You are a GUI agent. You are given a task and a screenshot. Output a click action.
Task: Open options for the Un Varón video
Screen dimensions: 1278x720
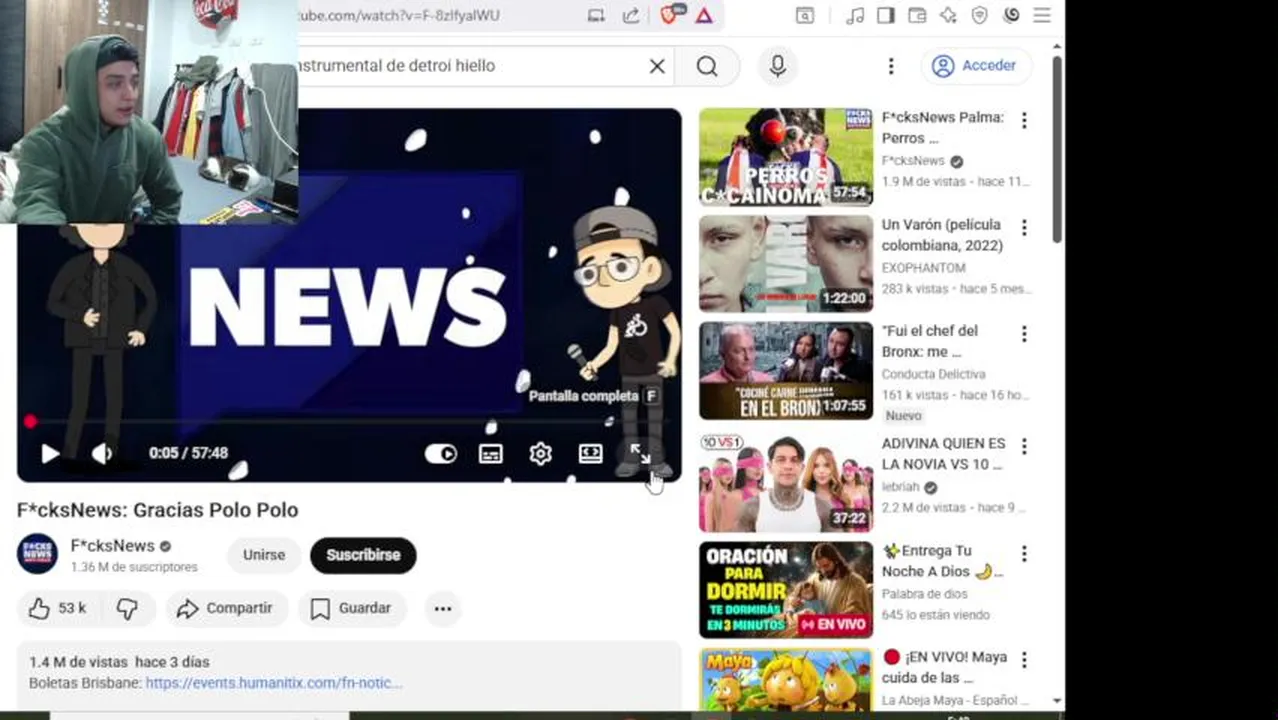point(1024,227)
